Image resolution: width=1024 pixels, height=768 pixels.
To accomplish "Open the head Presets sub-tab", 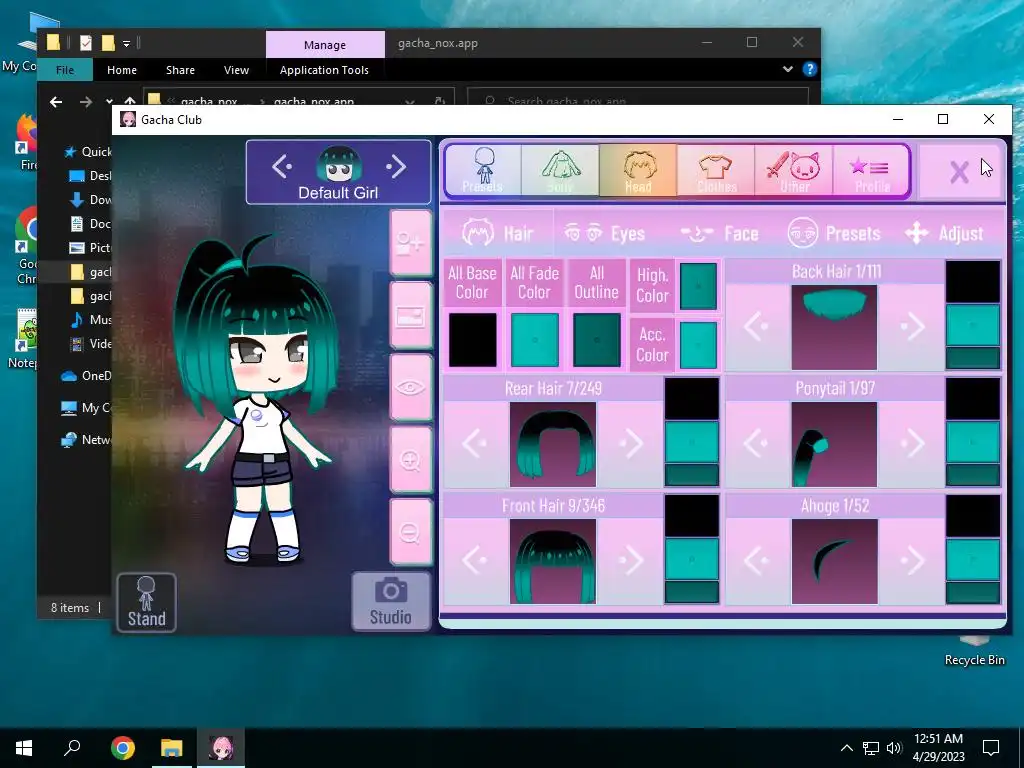I will pos(833,233).
